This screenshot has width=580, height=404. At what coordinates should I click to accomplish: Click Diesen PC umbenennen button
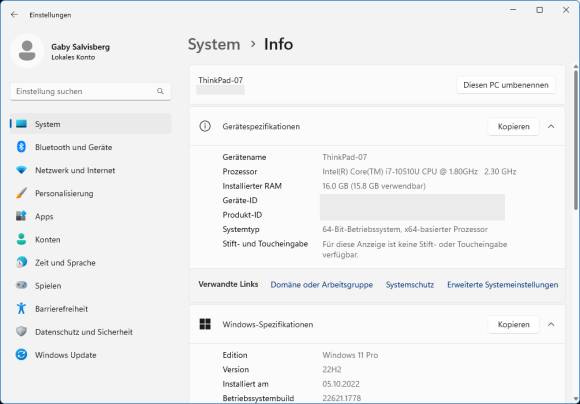[506, 85]
